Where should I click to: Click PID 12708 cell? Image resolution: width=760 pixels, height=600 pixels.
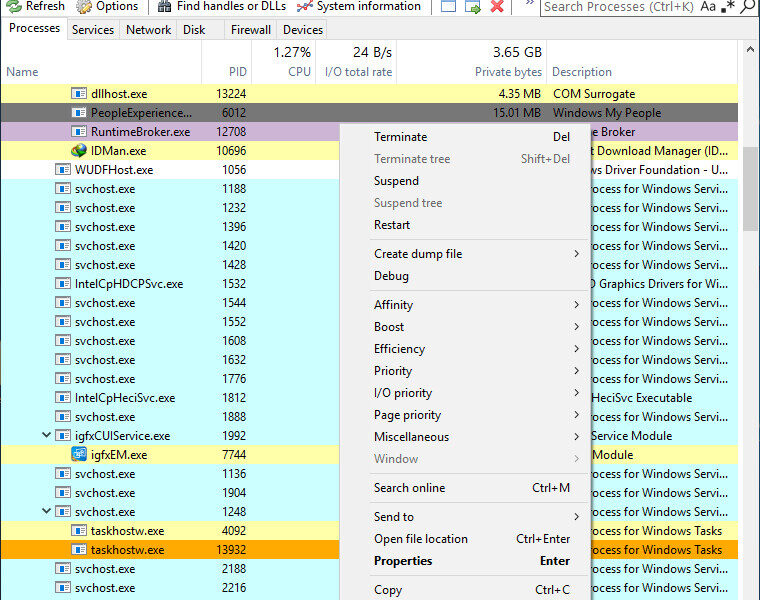231,132
